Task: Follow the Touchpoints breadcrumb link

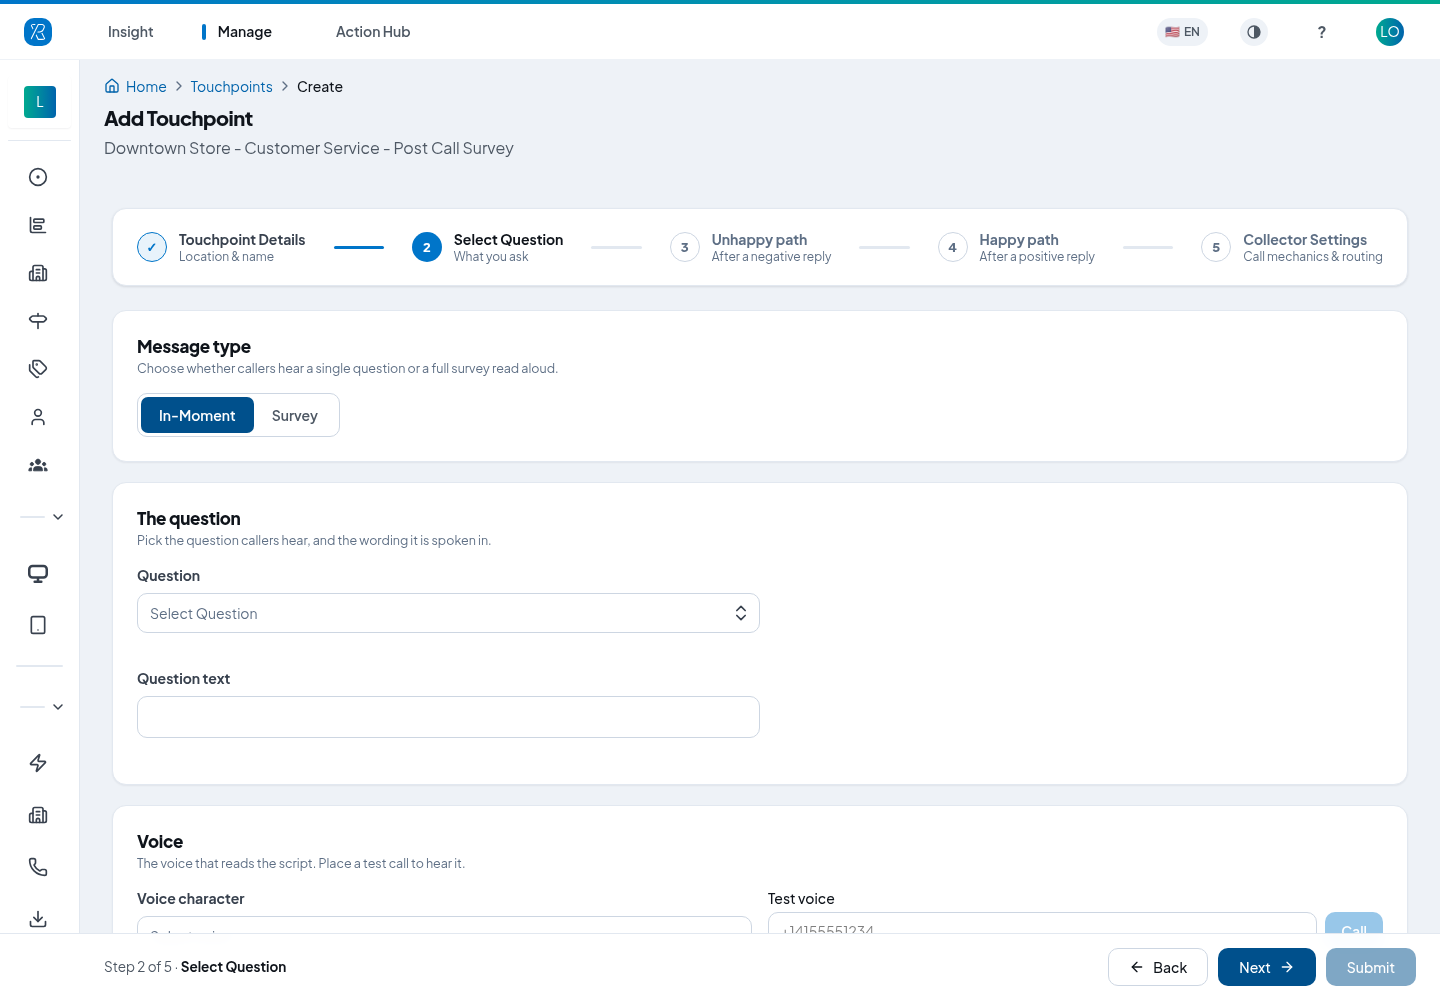Action: tap(231, 87)
